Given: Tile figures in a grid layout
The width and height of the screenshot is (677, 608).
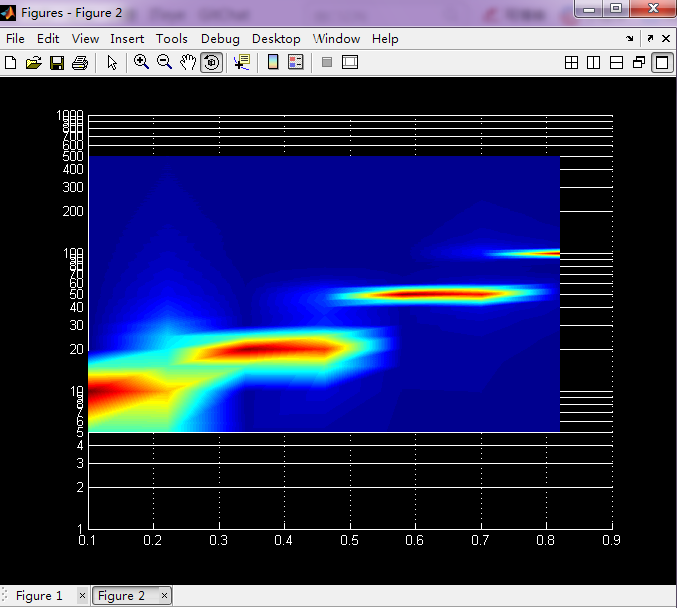Looking at the screenshot, I should 571,62.
